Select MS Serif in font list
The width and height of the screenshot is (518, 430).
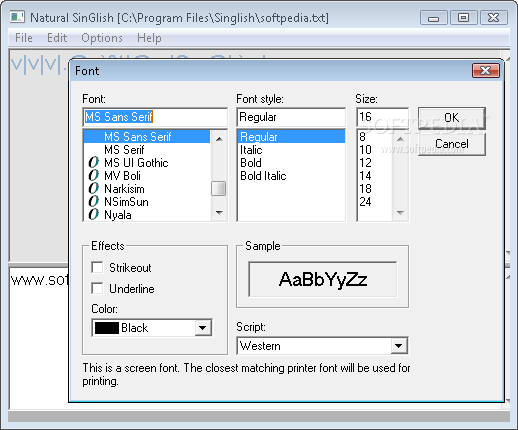[x=147, y=150]
